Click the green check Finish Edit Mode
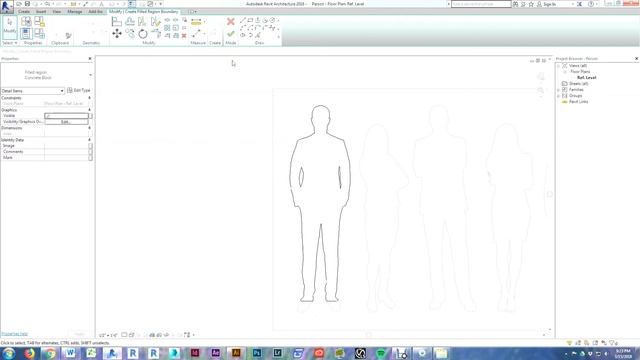This screenshot has width=640, height=360. (231, 34)
